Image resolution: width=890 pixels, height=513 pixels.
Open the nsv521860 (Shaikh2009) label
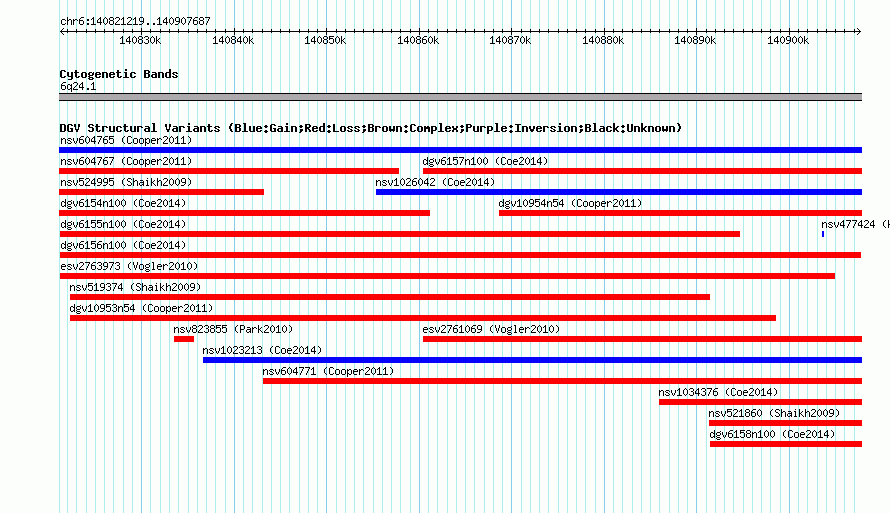774,413
